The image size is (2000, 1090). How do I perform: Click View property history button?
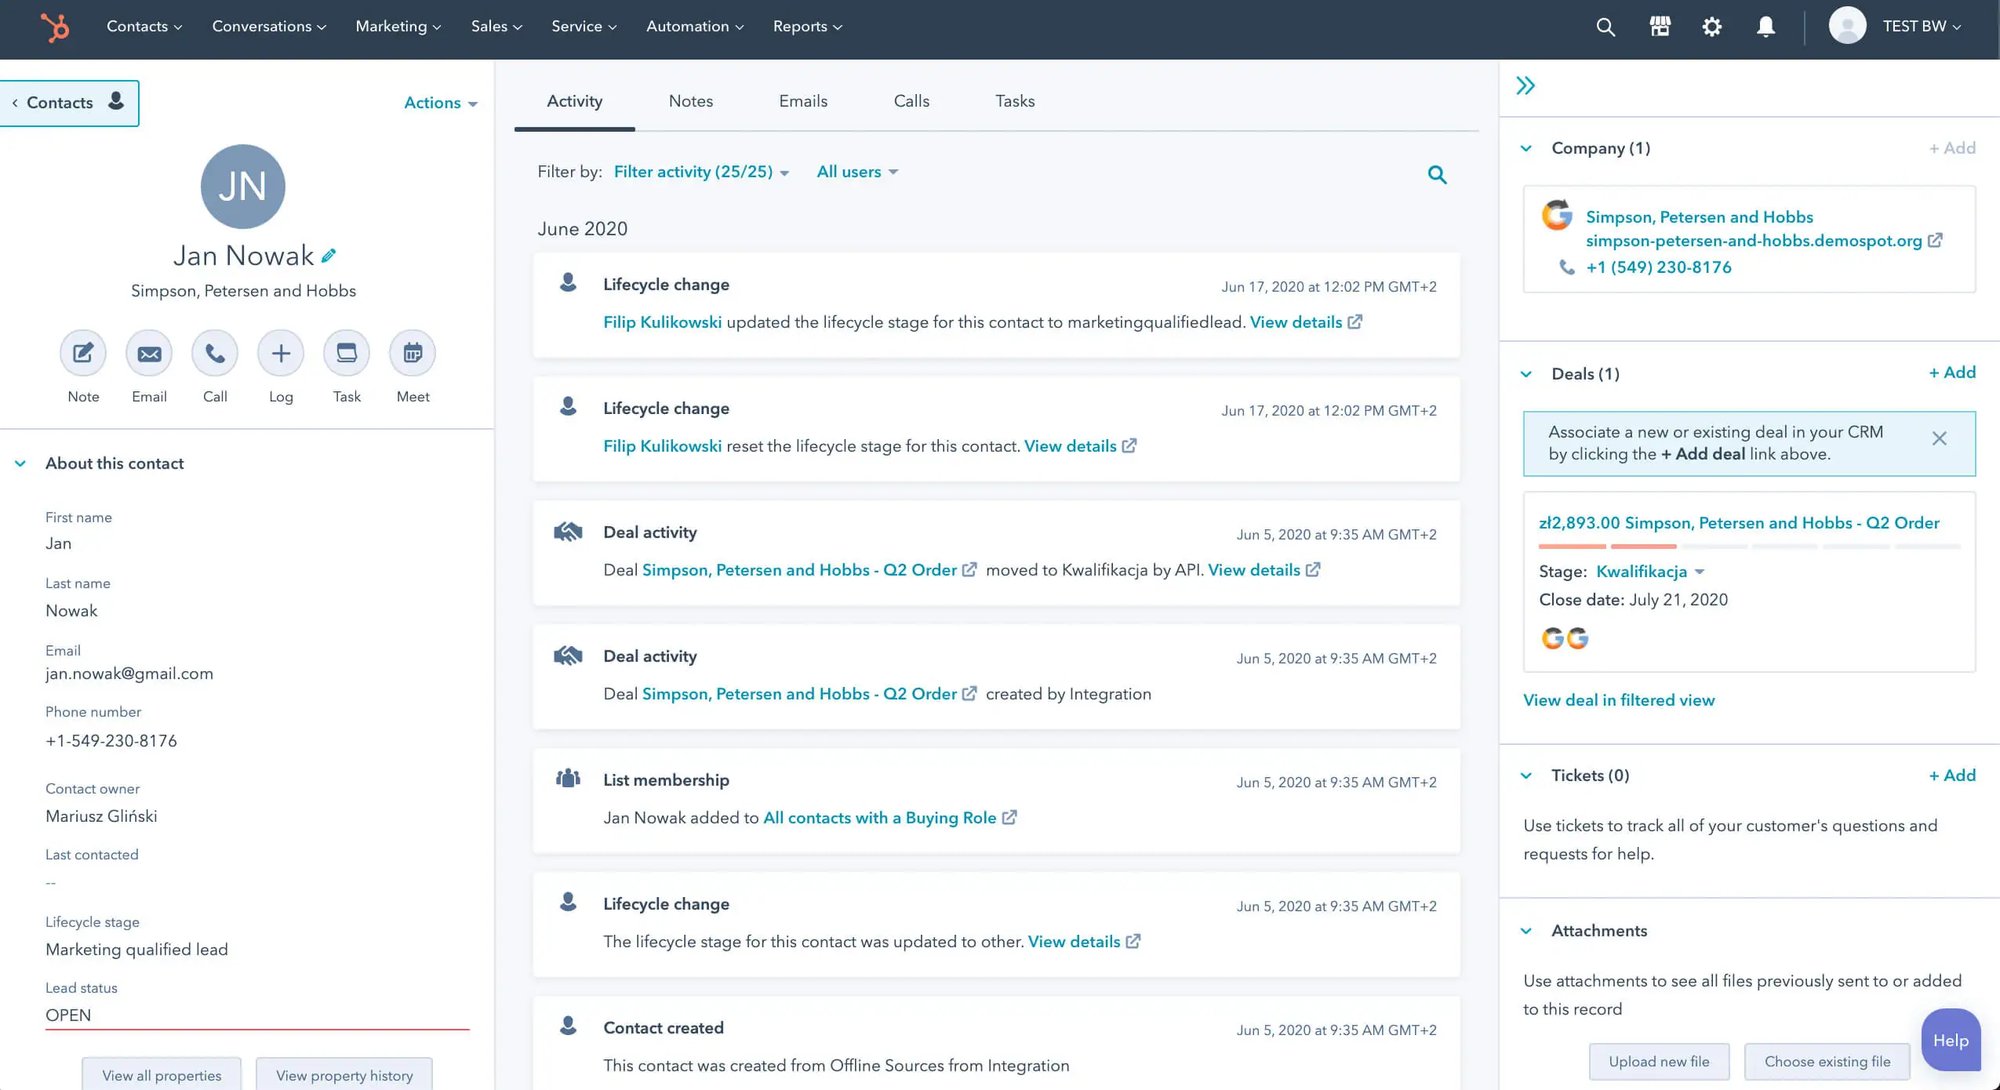[x=344, y=1074]
